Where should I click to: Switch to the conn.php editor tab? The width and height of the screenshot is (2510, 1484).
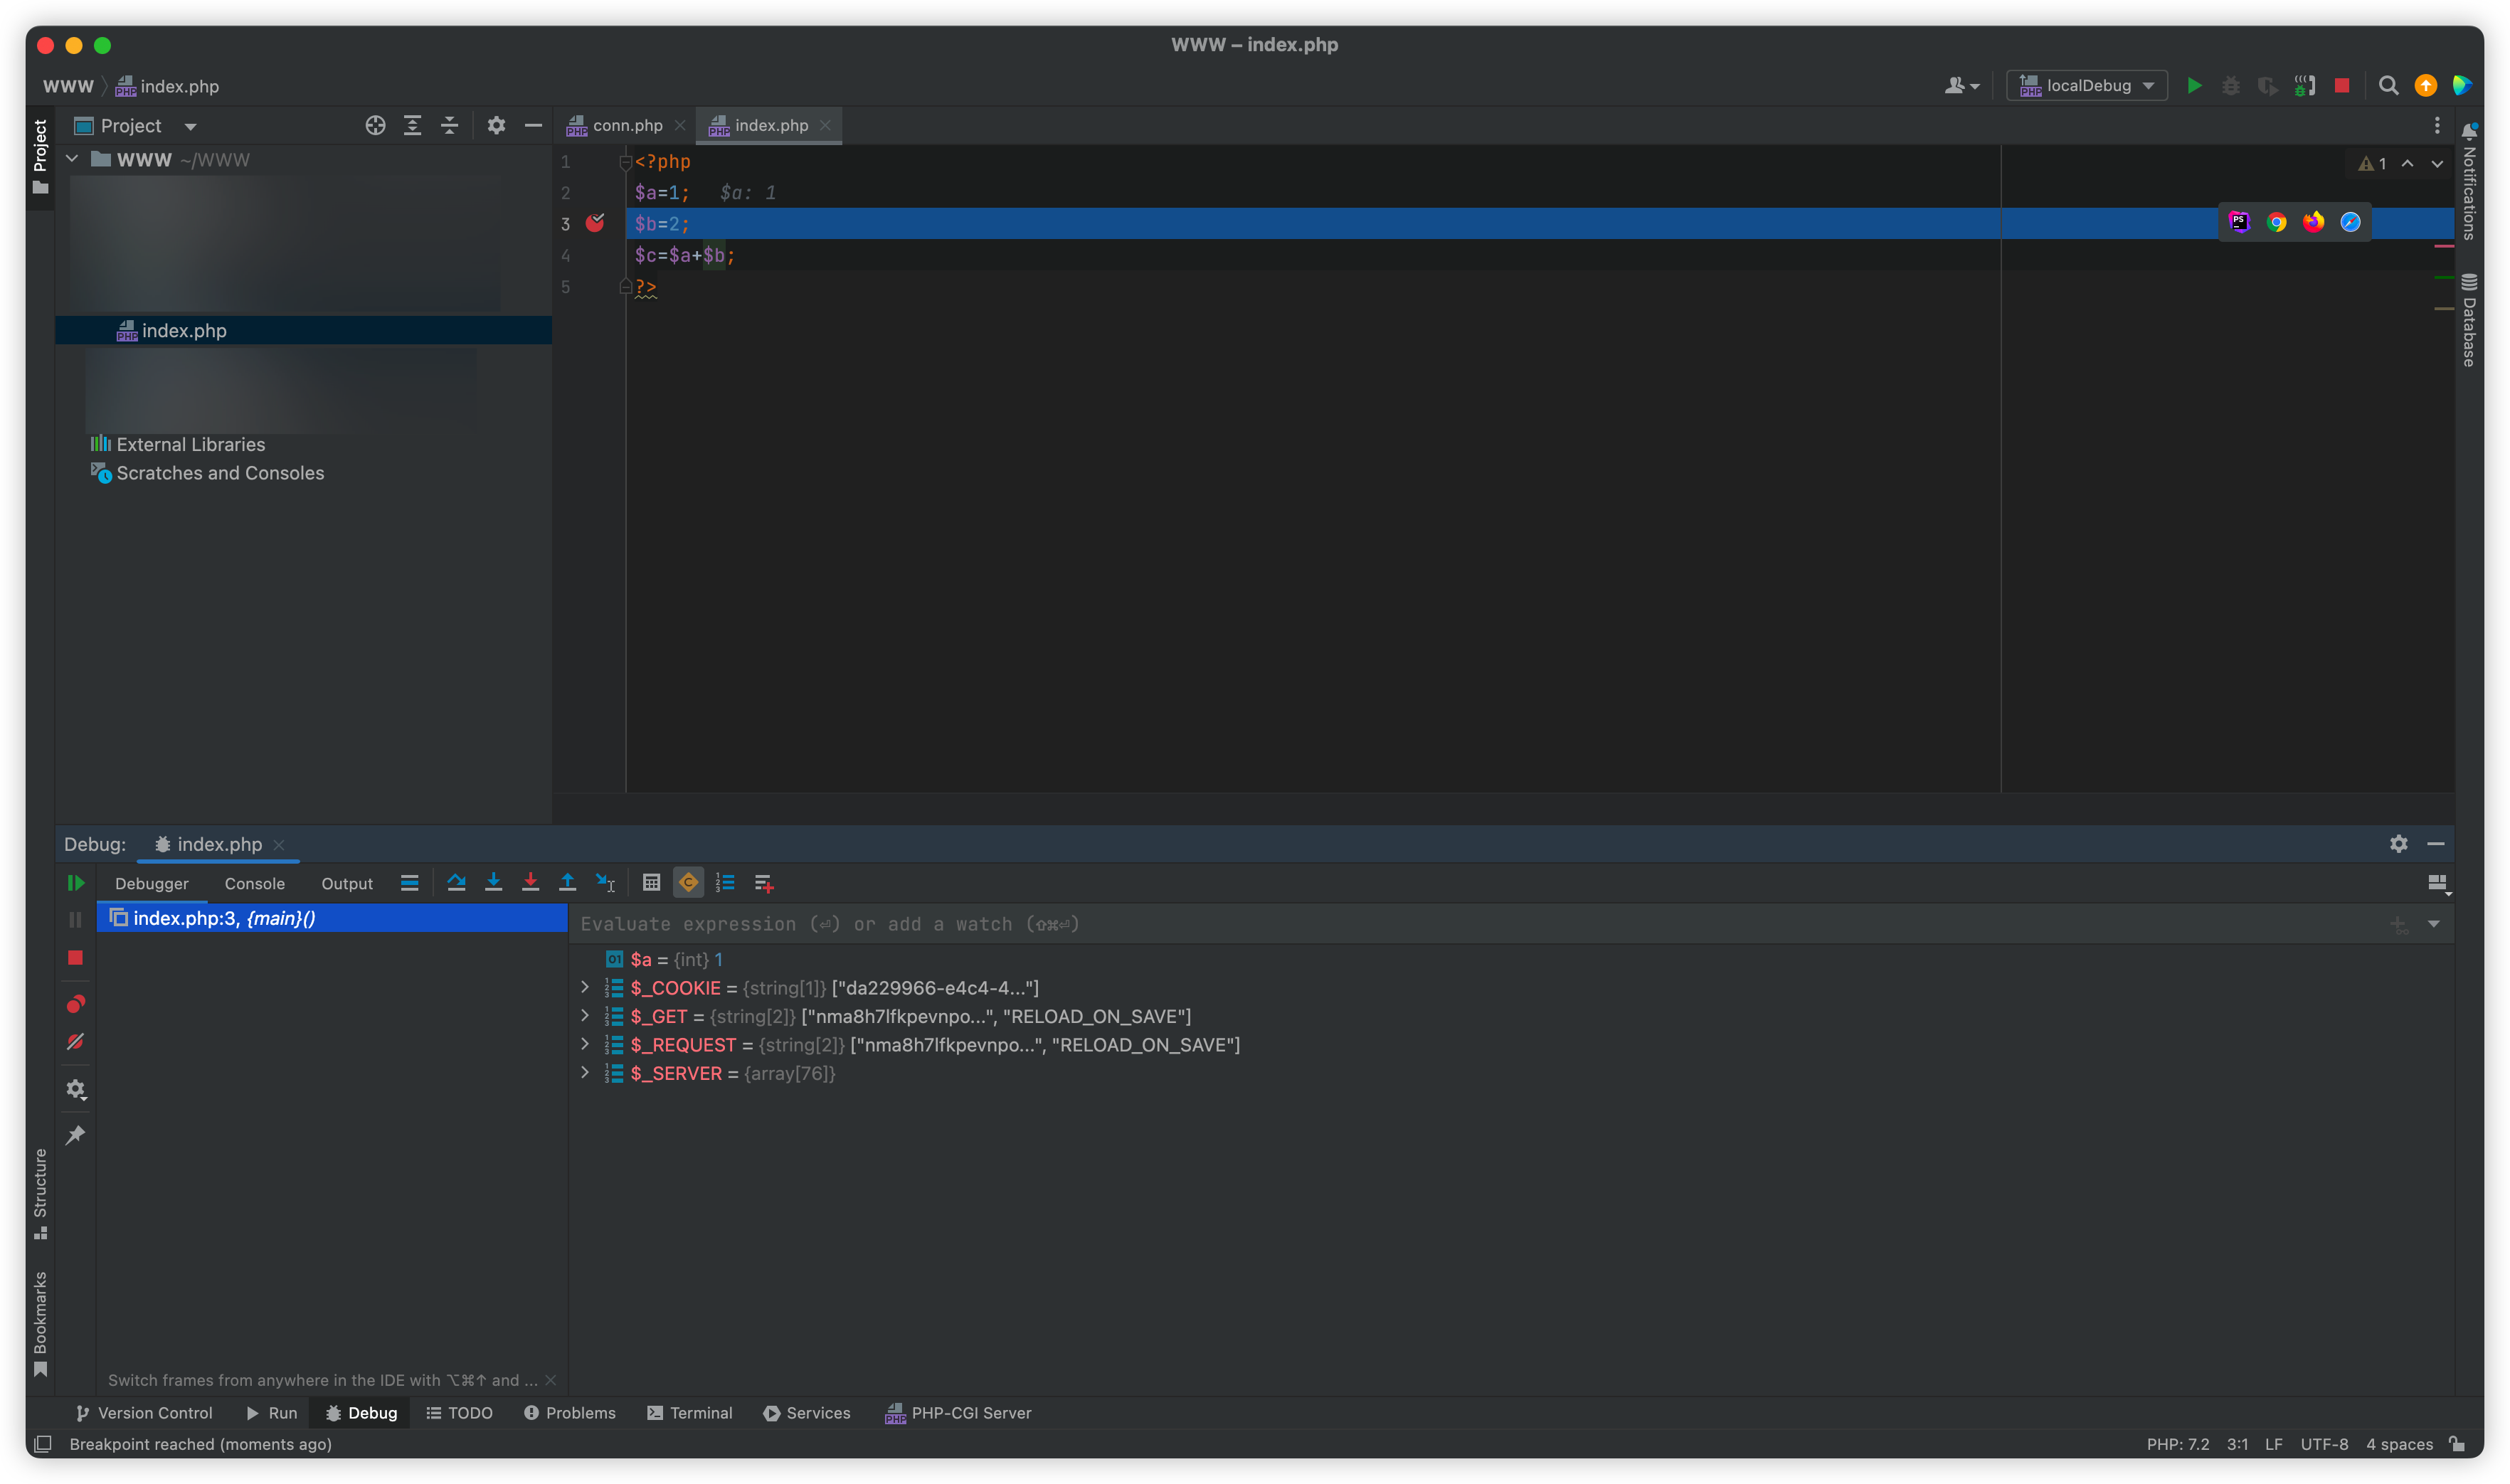pyautogui.click(x=627, y=126)
